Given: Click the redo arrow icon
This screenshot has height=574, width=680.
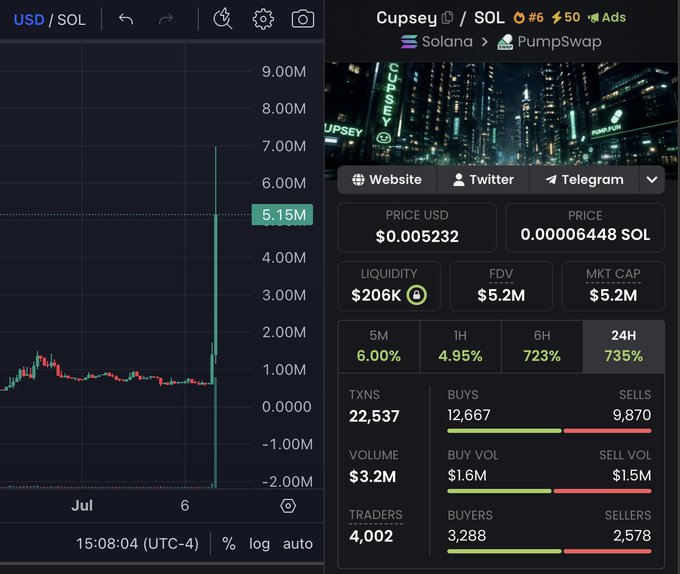Looking at the screenshot, I should pos(166,19).
